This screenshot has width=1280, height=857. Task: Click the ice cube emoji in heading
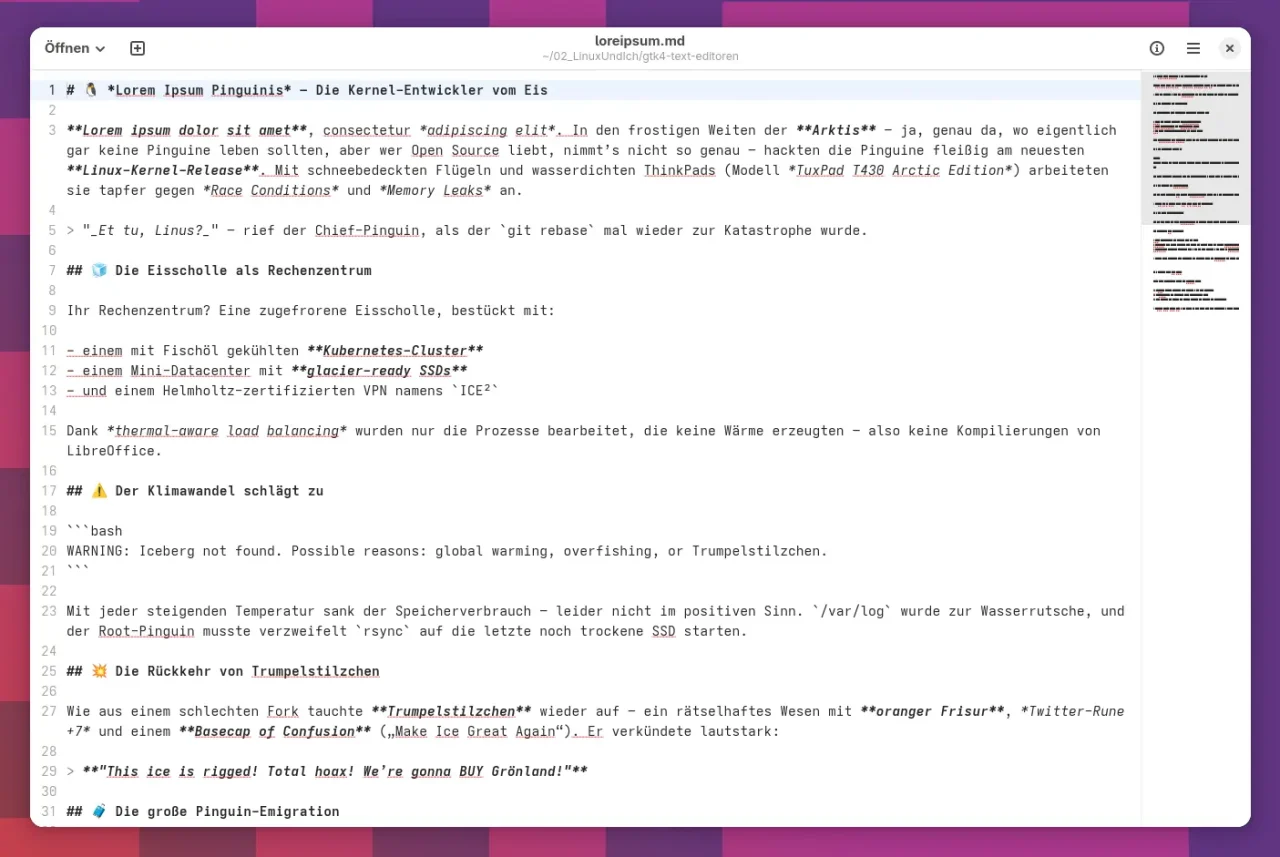[99, 271]
